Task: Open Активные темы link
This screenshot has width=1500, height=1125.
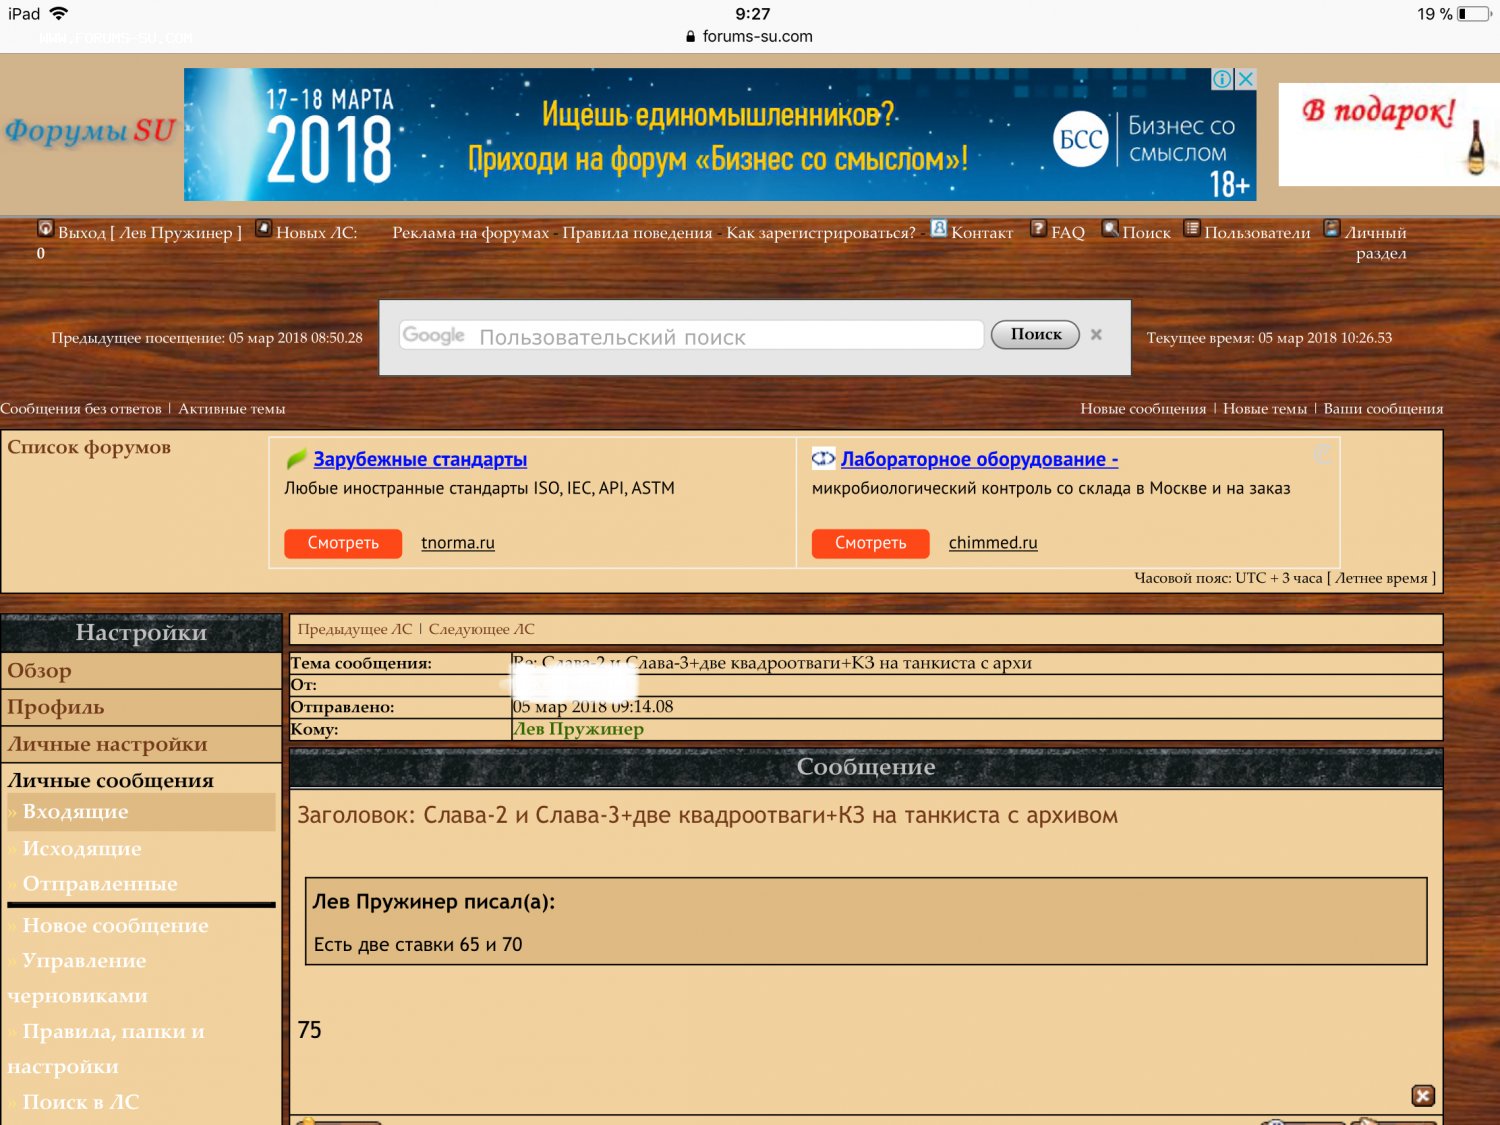Action: (231, 409)
